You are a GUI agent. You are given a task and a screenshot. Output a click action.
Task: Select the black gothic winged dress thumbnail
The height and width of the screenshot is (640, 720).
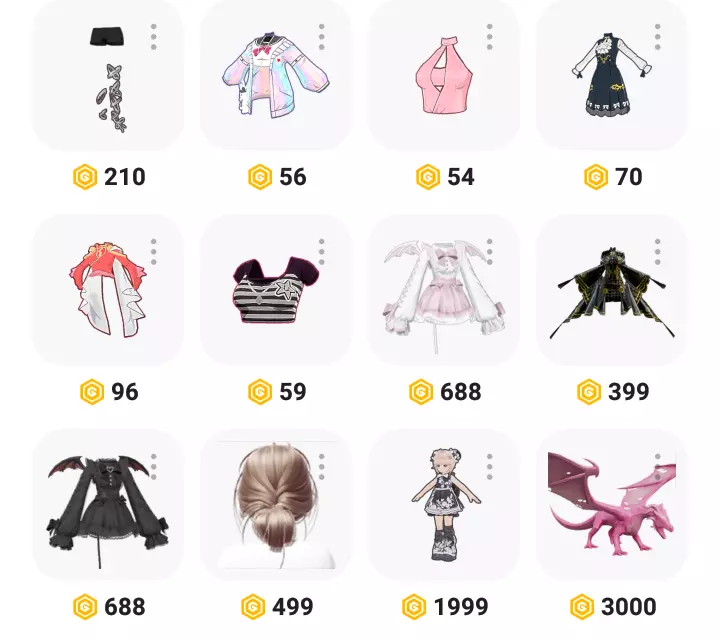pos(108,505)
